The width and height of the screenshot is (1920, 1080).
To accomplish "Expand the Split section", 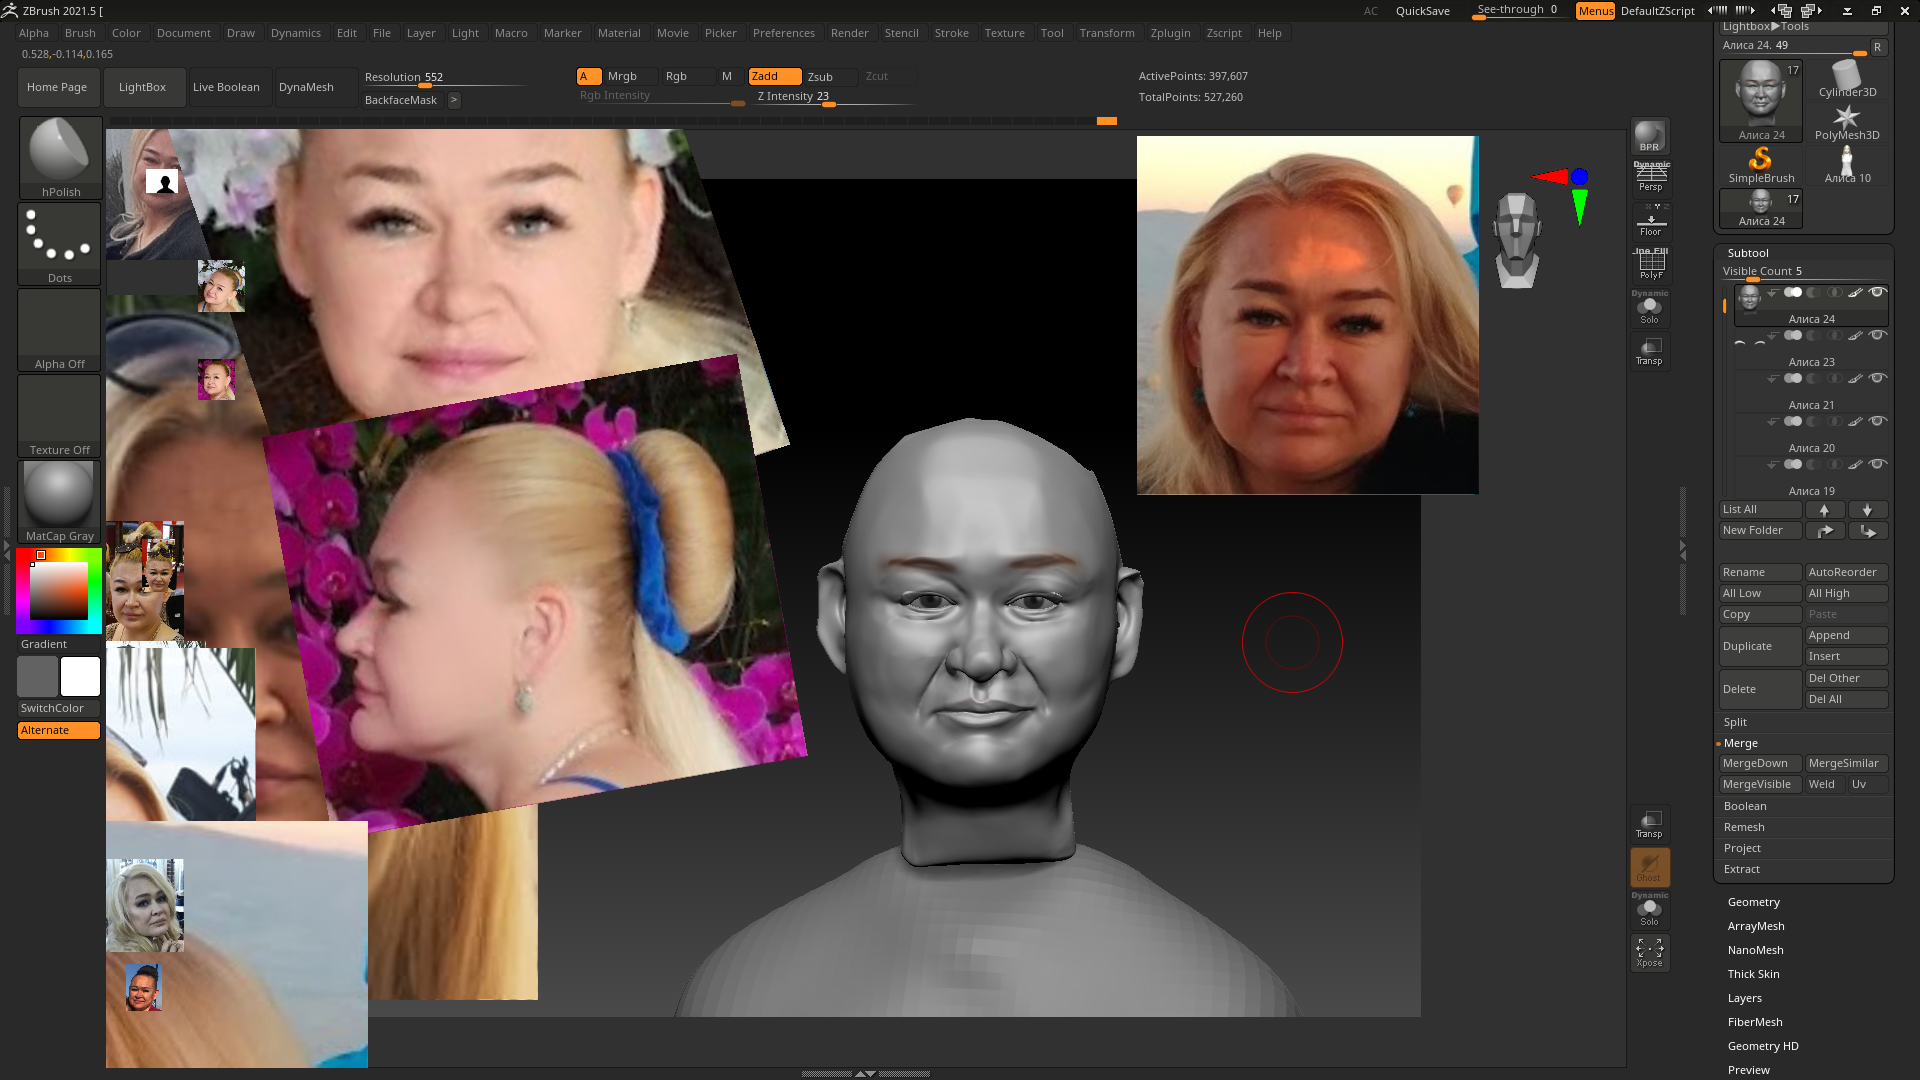I will pyautogui.click(x=1736, y=722).
